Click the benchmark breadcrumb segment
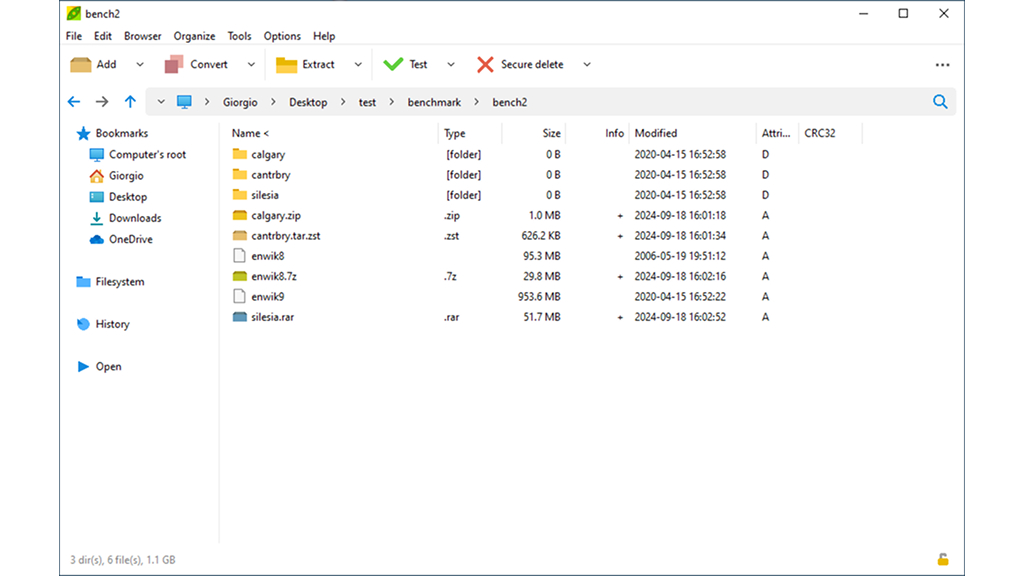The width and height of the screenshot is (1024, 576). [x=434, y=102]
